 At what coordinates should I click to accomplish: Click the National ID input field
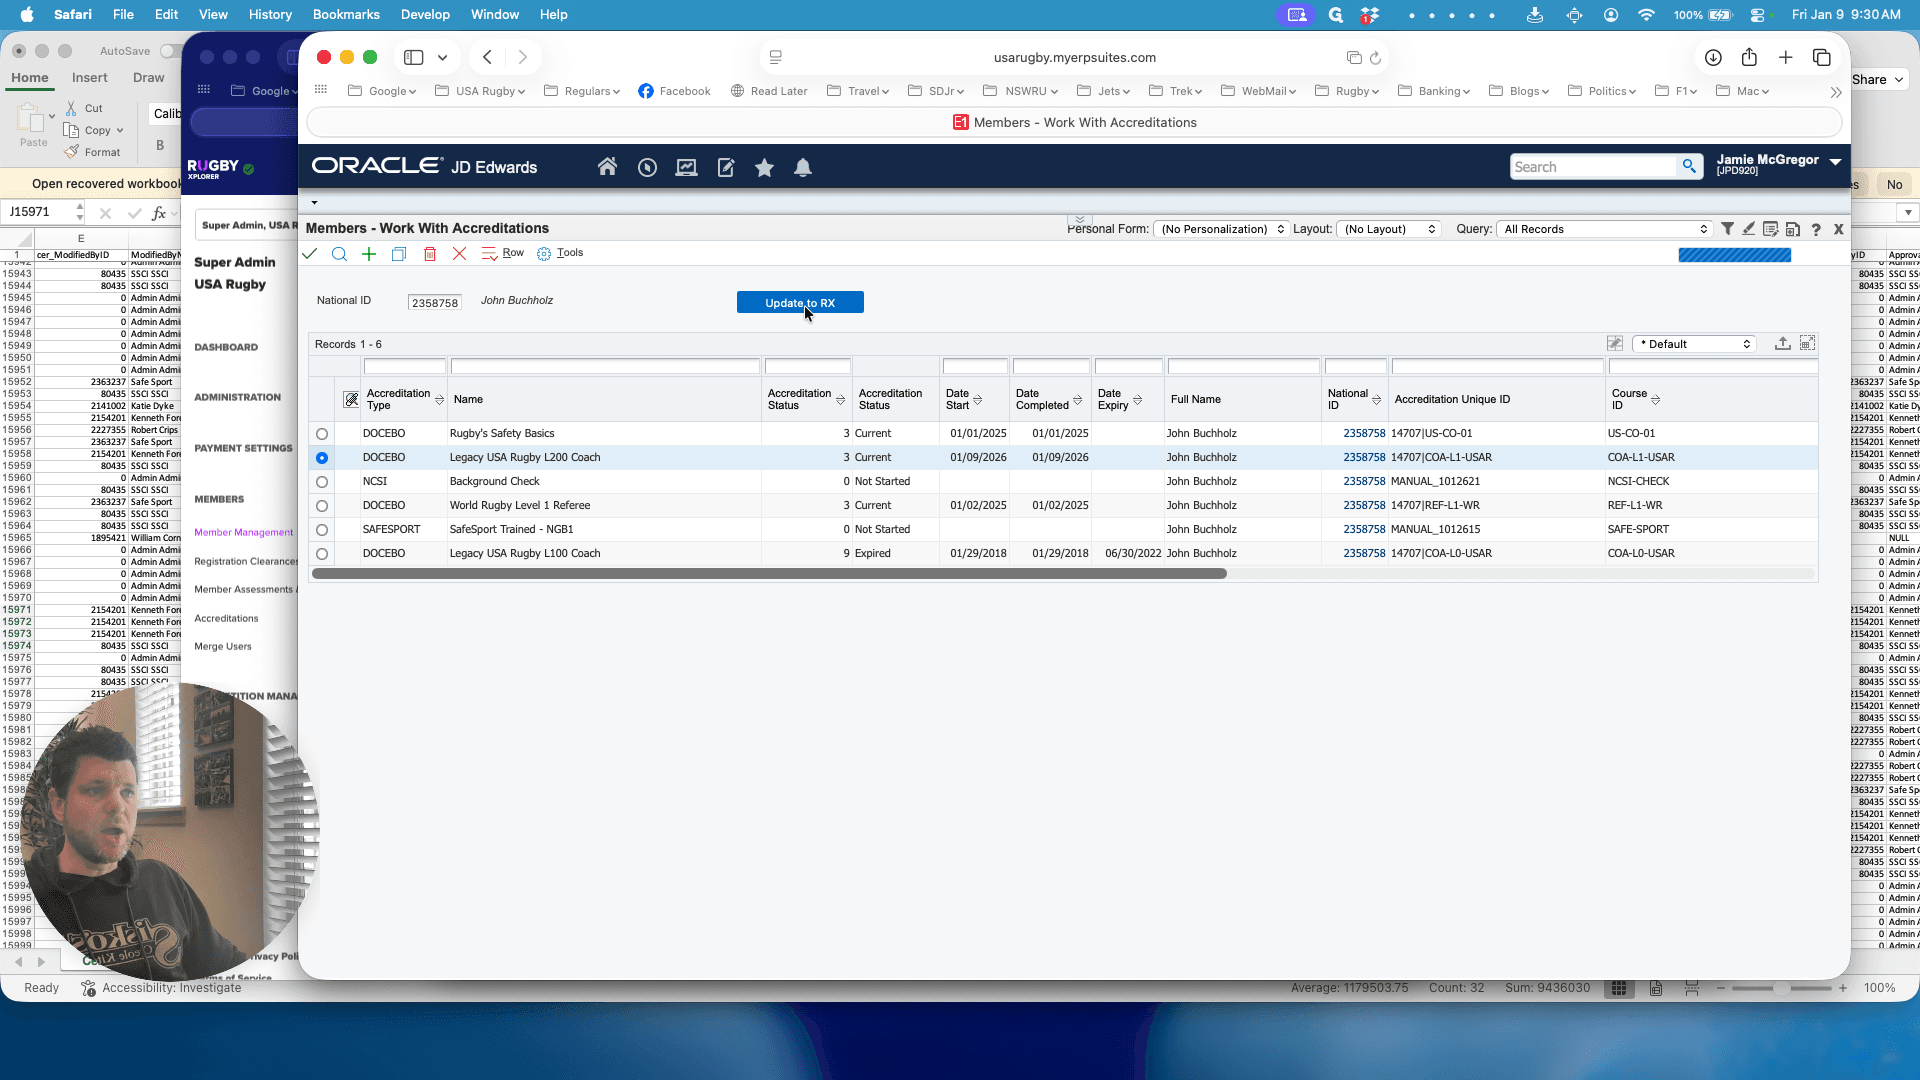[434, 302]
